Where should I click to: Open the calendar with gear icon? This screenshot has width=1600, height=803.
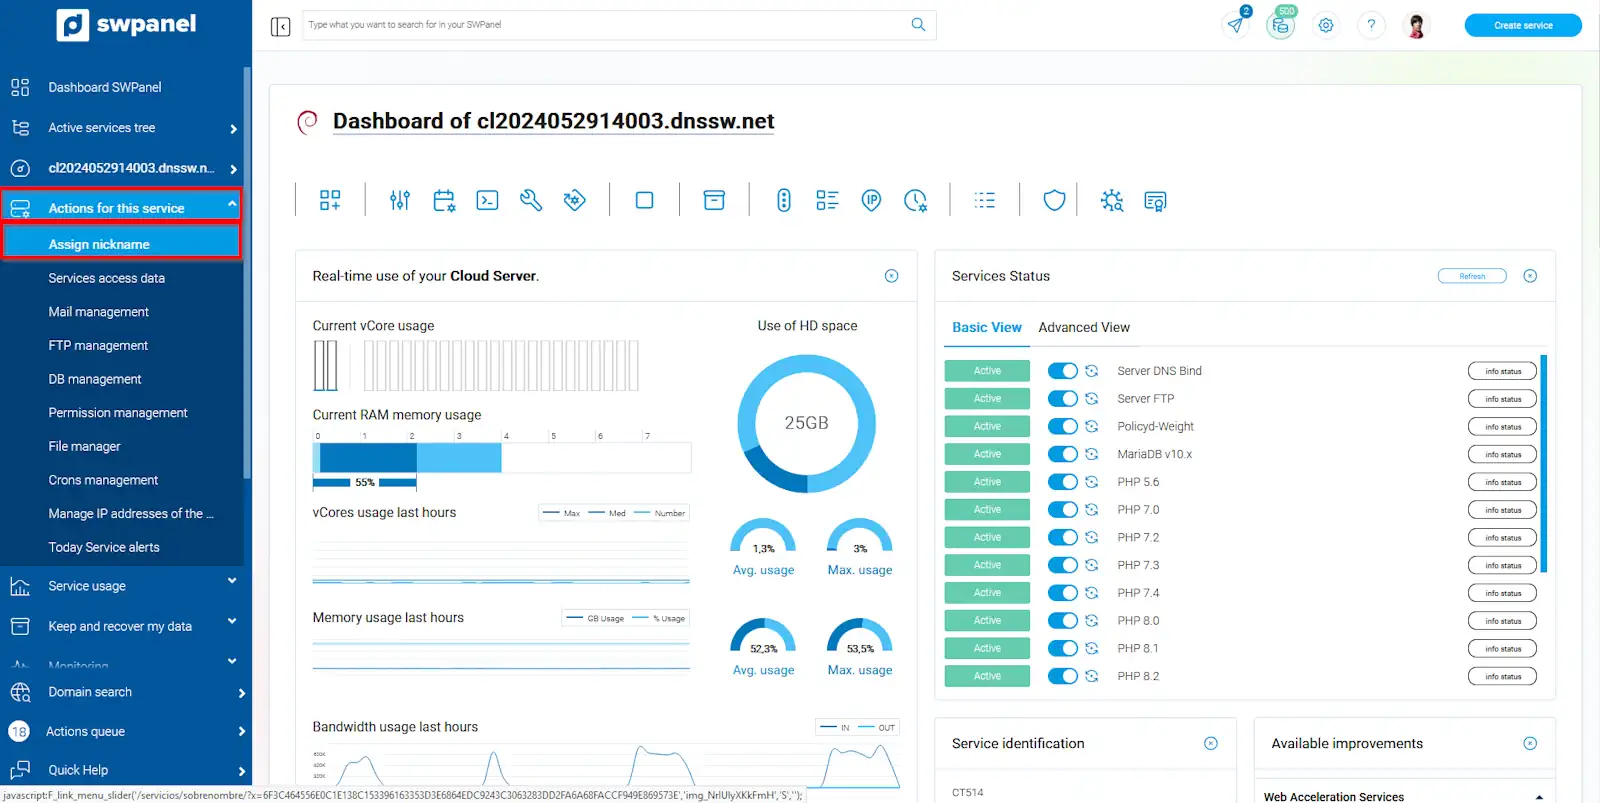click(x=444, y=200)
